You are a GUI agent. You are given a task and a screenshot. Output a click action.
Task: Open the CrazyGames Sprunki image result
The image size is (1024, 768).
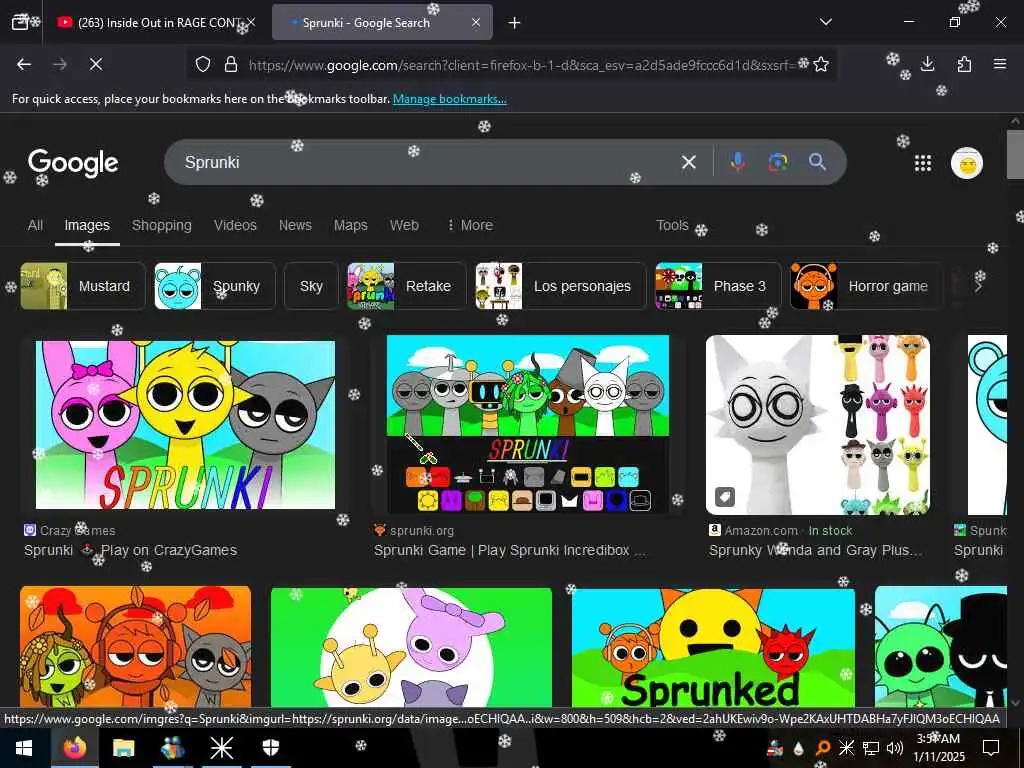185,424
